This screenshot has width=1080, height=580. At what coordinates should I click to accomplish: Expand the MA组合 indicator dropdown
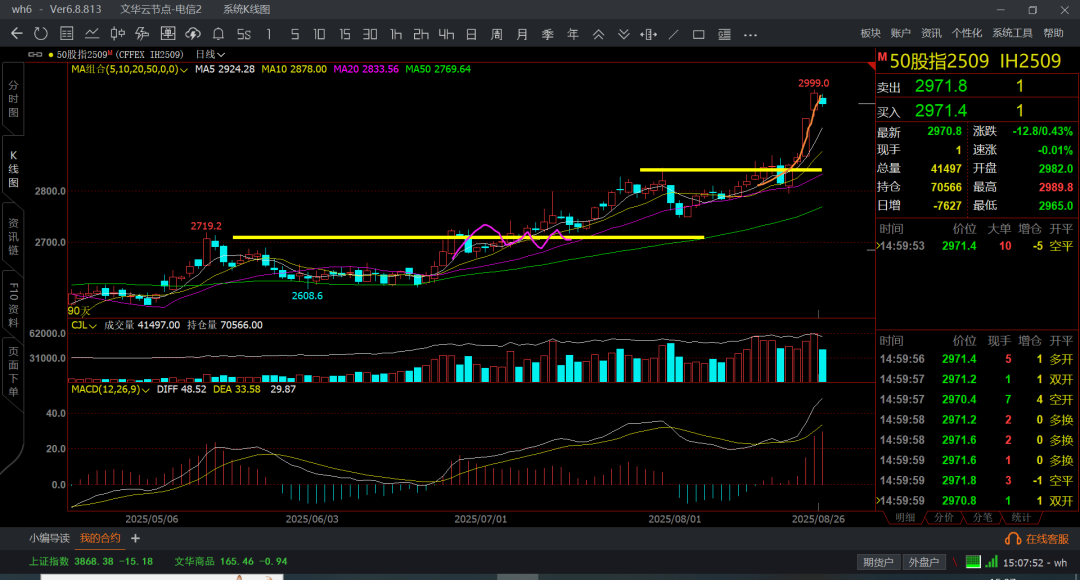129,69
